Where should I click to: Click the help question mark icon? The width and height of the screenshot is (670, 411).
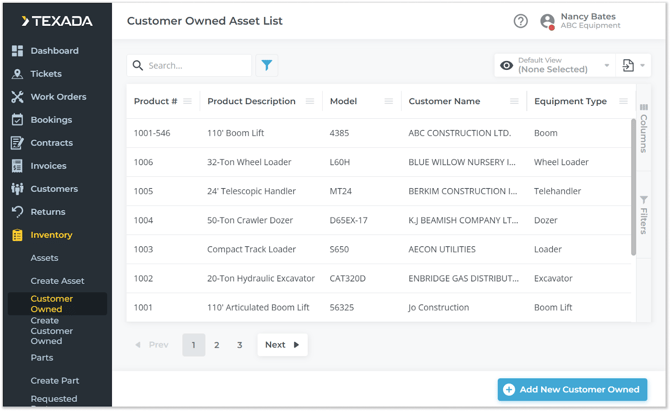click(x=520, y=21)
